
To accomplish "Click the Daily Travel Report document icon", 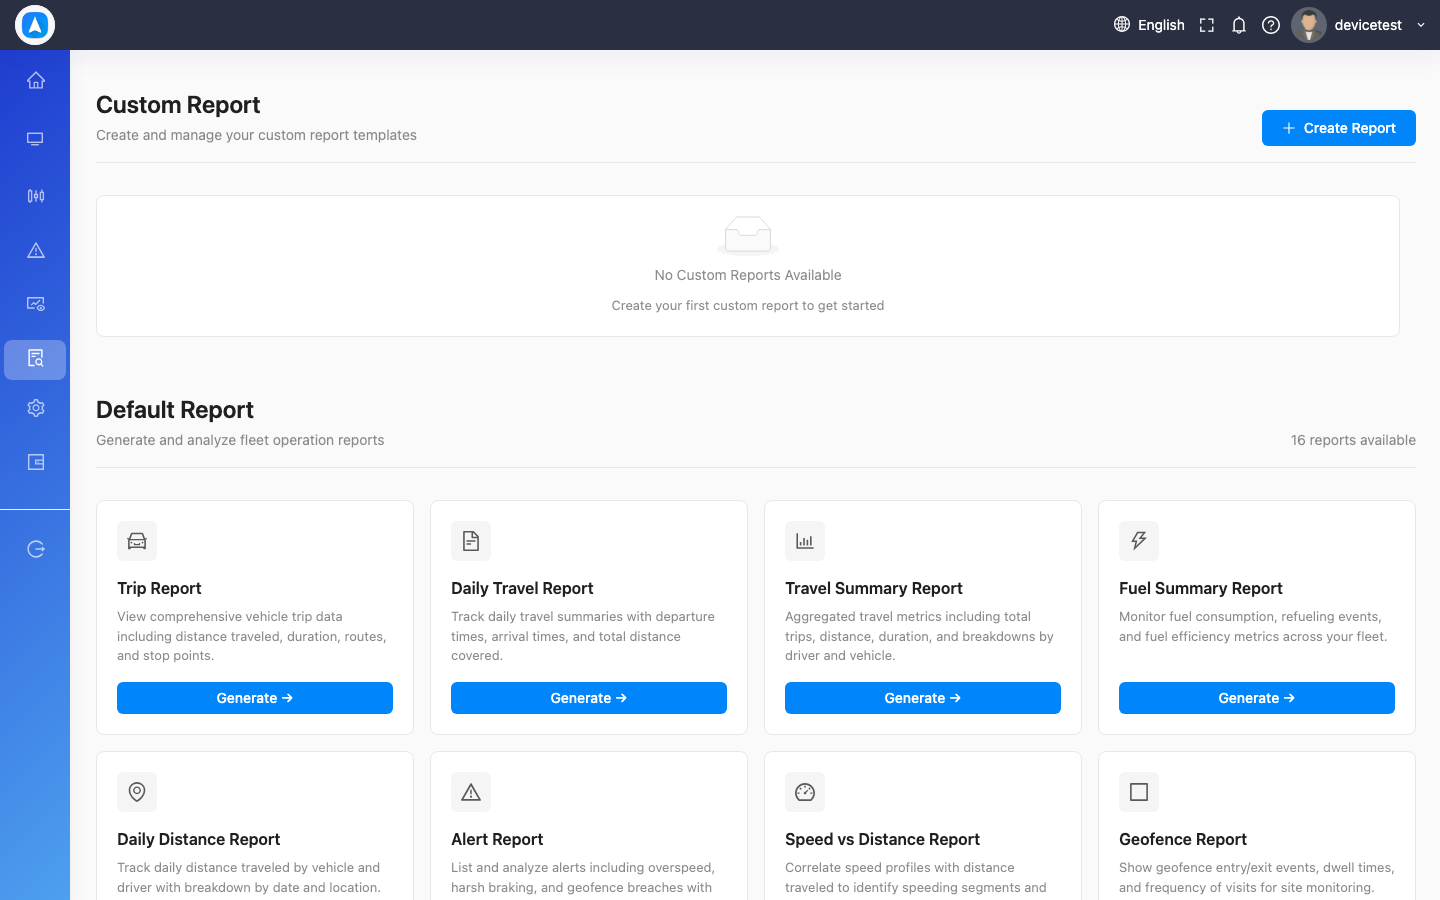I will [x=471, y=541].
